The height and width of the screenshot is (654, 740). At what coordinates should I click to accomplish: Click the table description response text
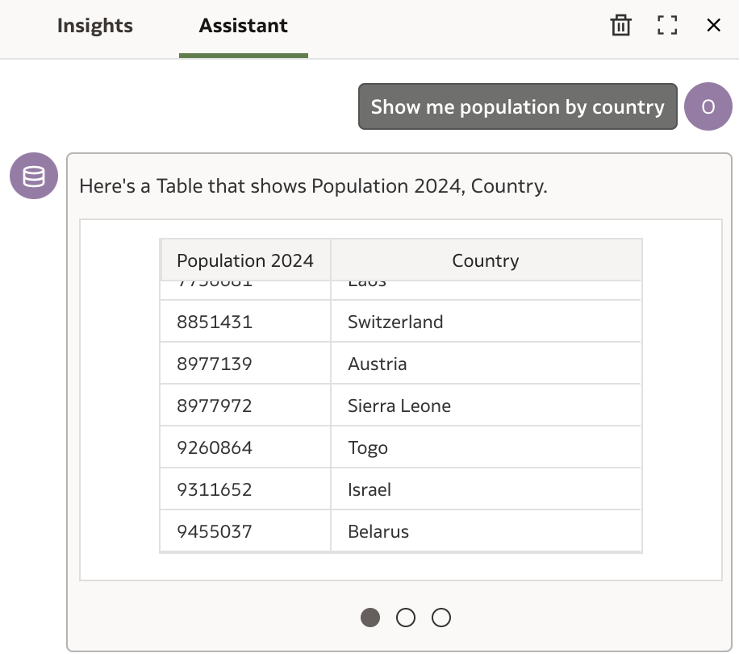[x=313, y=186]
